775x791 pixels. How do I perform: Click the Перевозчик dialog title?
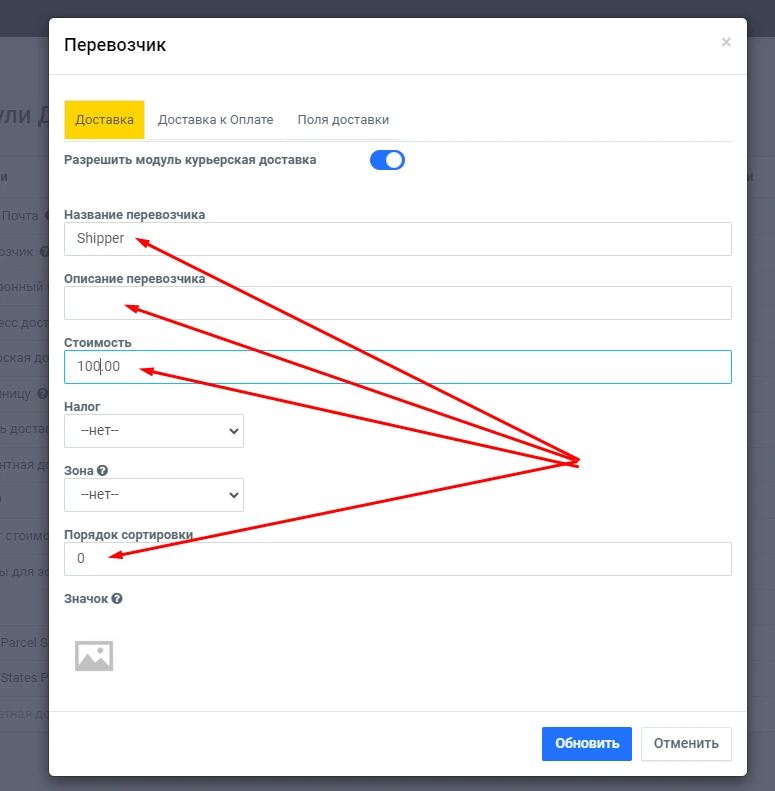pos(115,44)
